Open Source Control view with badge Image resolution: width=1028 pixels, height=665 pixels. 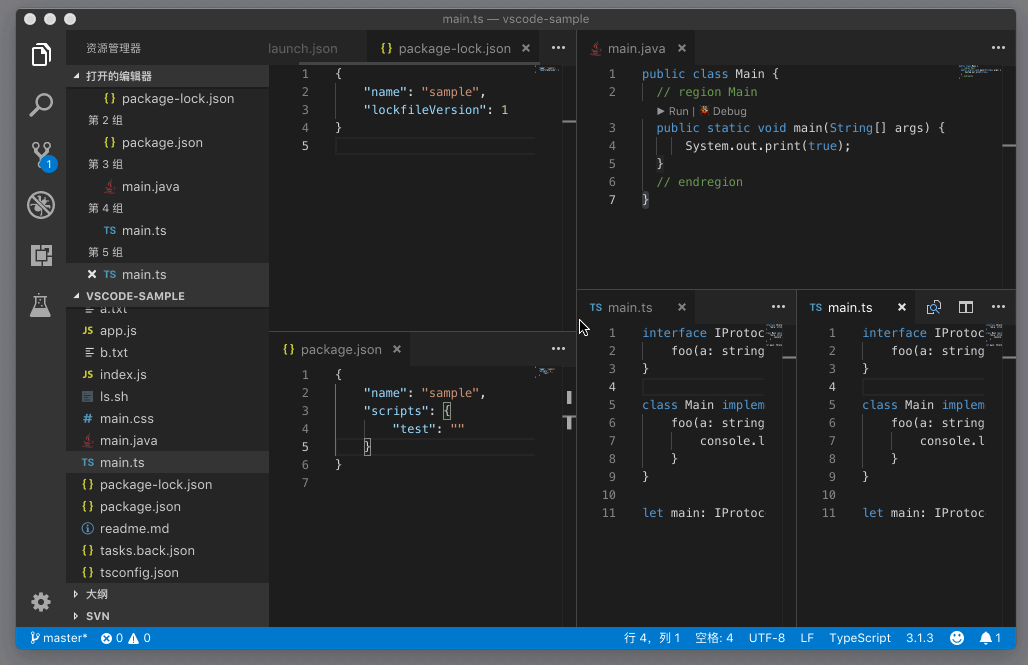point(41,155)
